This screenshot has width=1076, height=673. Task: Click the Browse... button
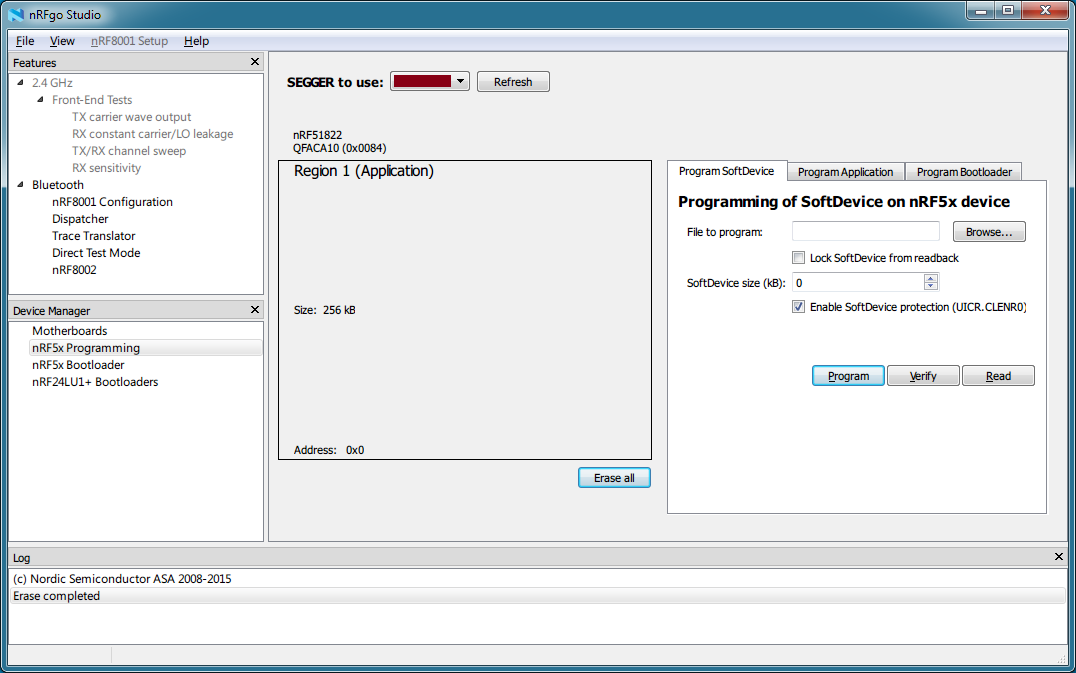[x=989, y=232]
